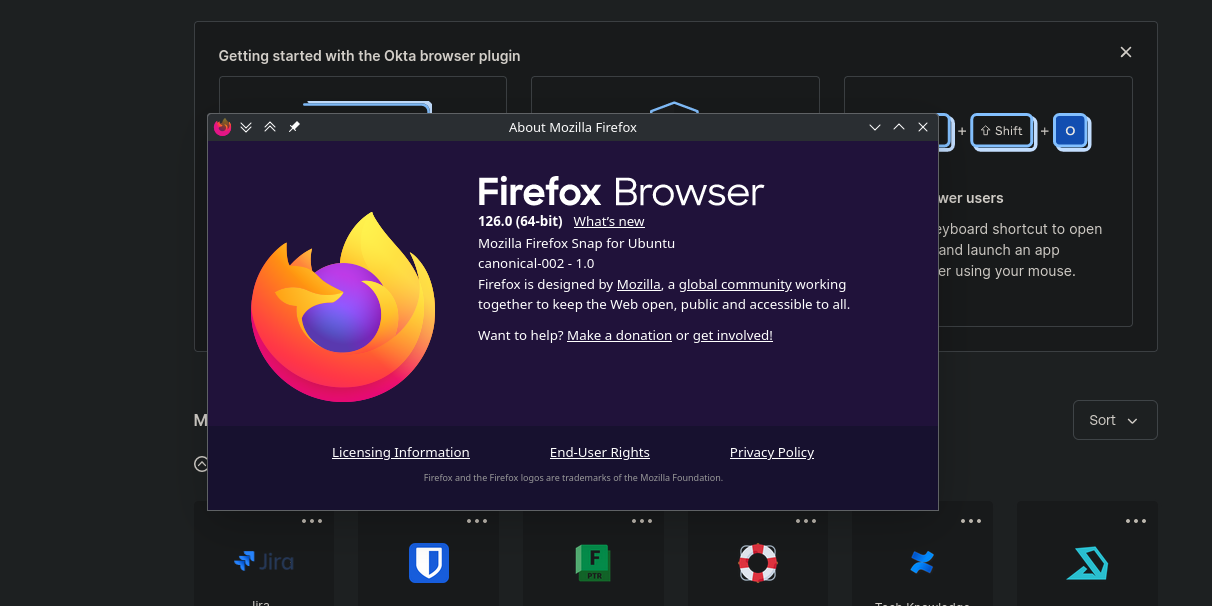1212x606 pixels.
Task: Toggle keep-above with the double up arrows
Action: [x=270, y=127]
